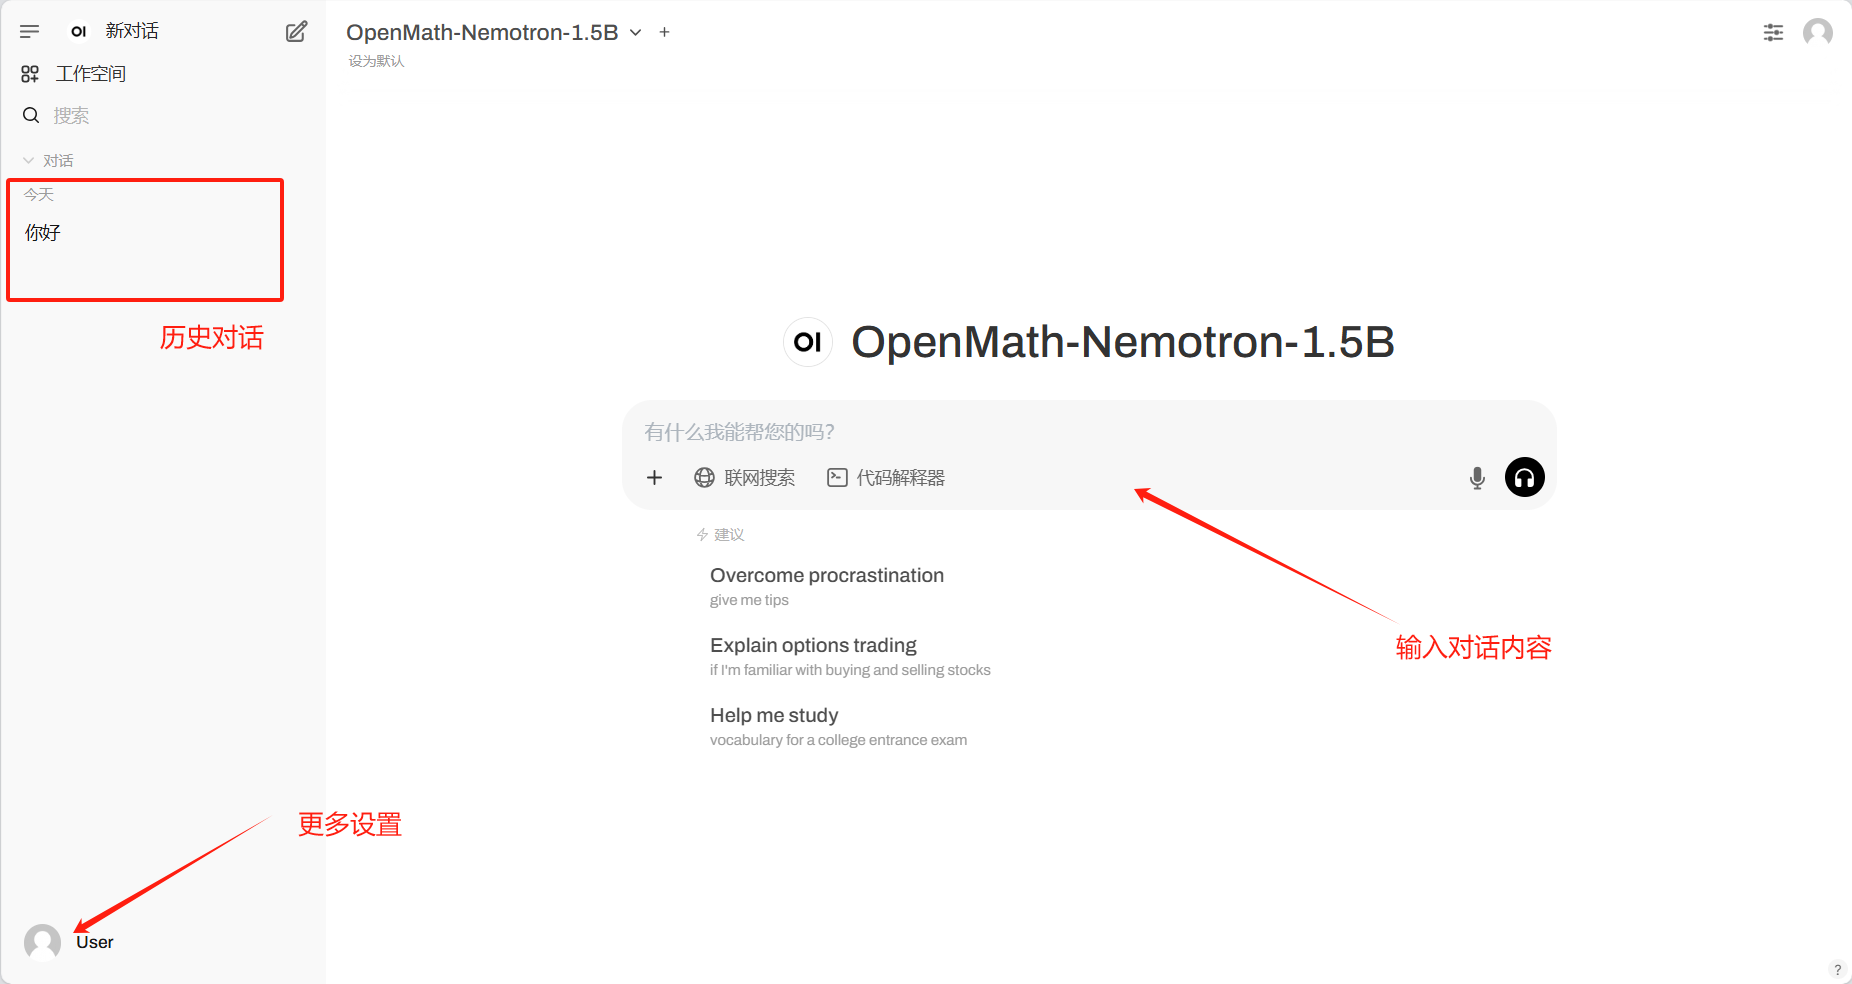This screenshot has width=1852, height=984.
Task: Open the chat controls sliders icon
Action: click(1773, 32)
